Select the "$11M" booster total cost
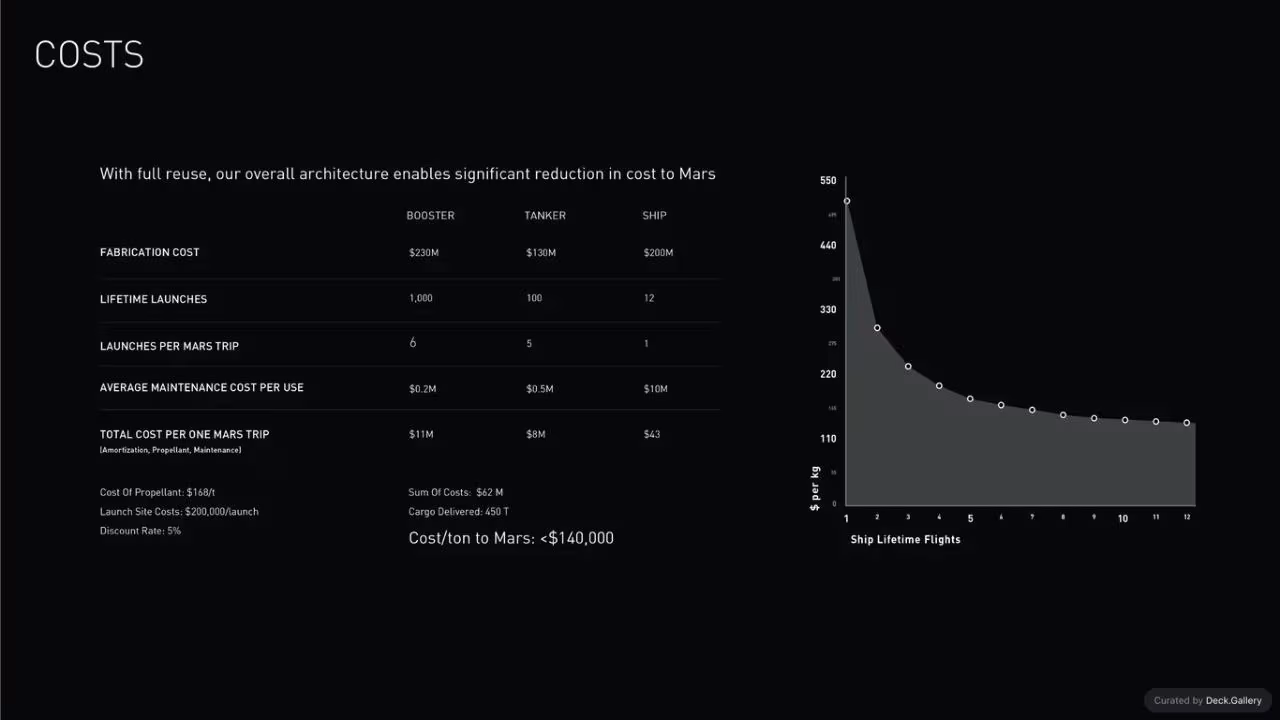The image size is (1280, 720). (x=421, y=434)
